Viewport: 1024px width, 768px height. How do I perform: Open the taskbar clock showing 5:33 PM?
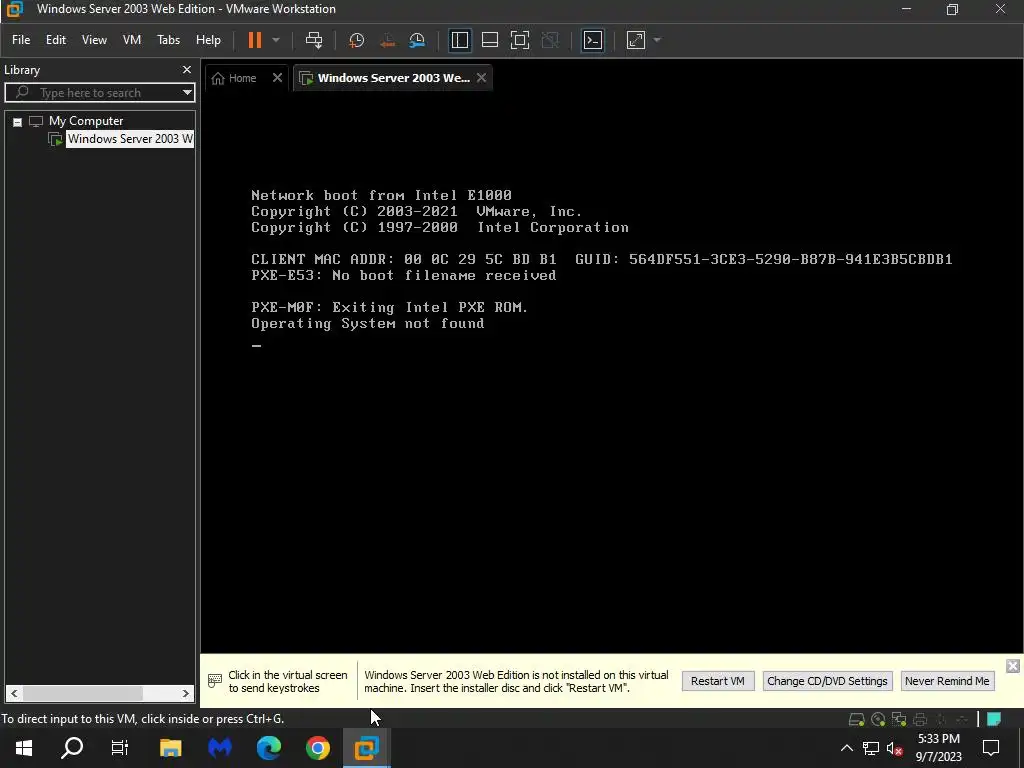(x=938, y=748)
